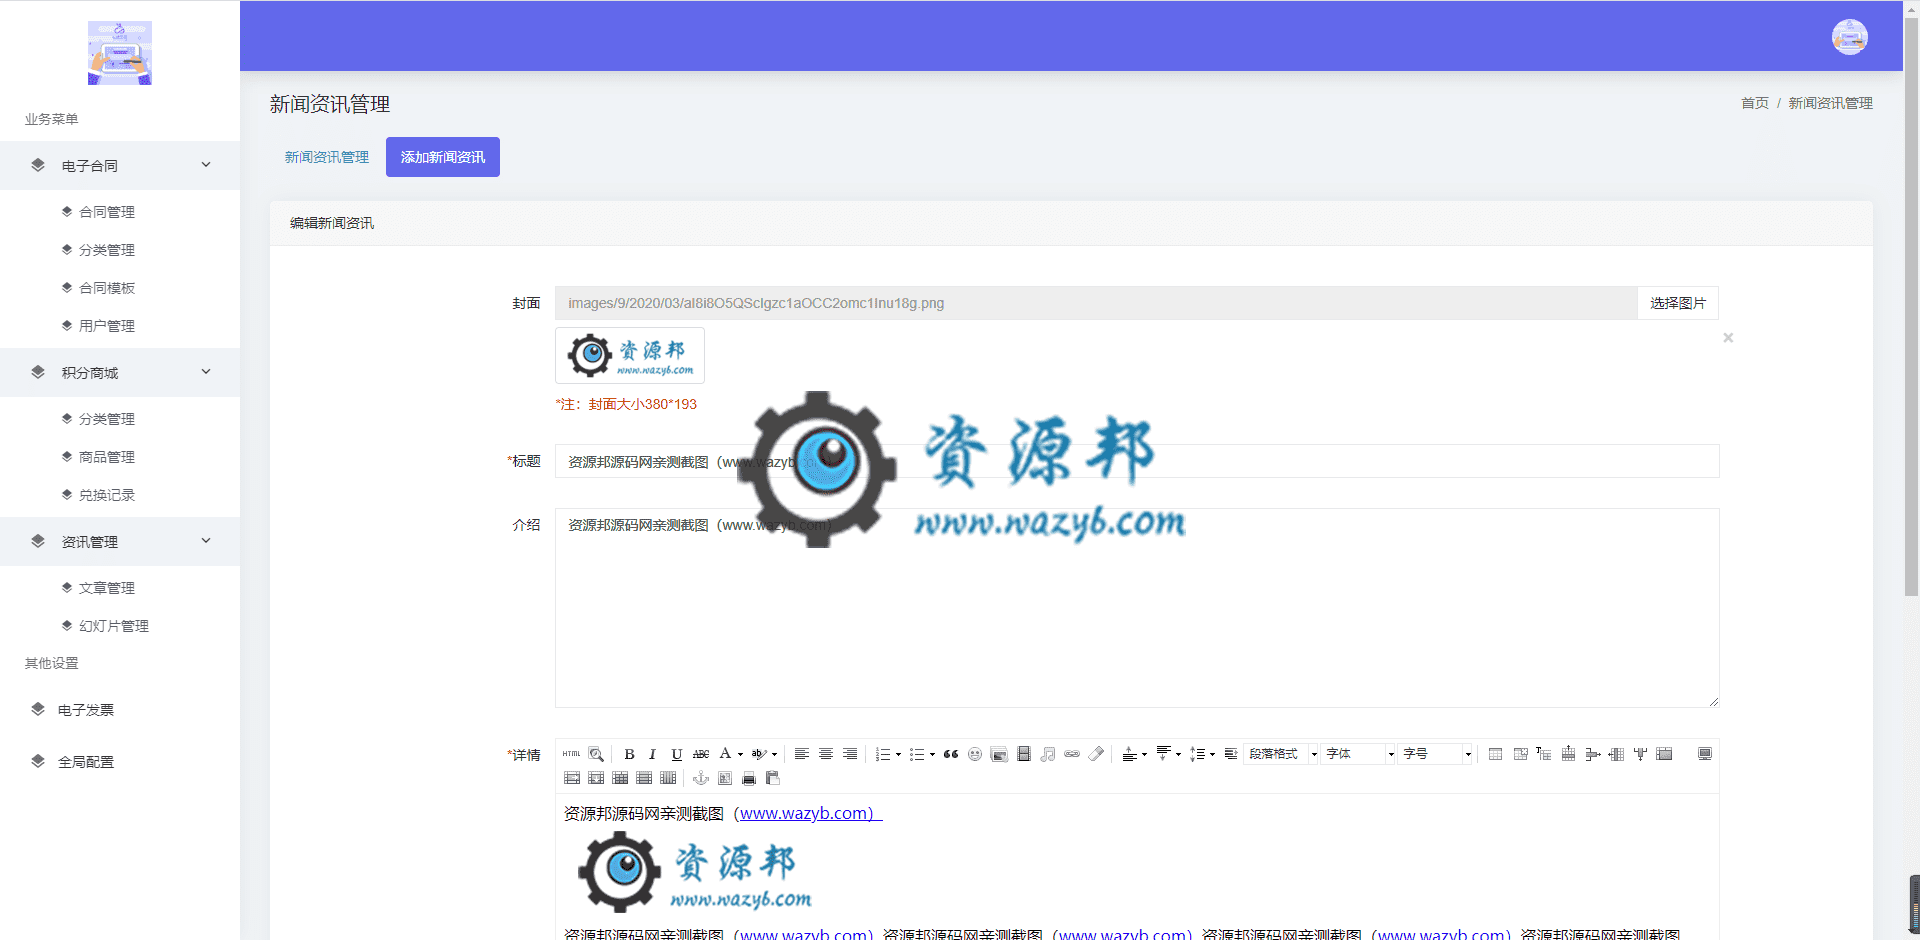Open 字体 font family dropdown
The height and width of the screenshot is (940, 1920).
(1359, 754)
